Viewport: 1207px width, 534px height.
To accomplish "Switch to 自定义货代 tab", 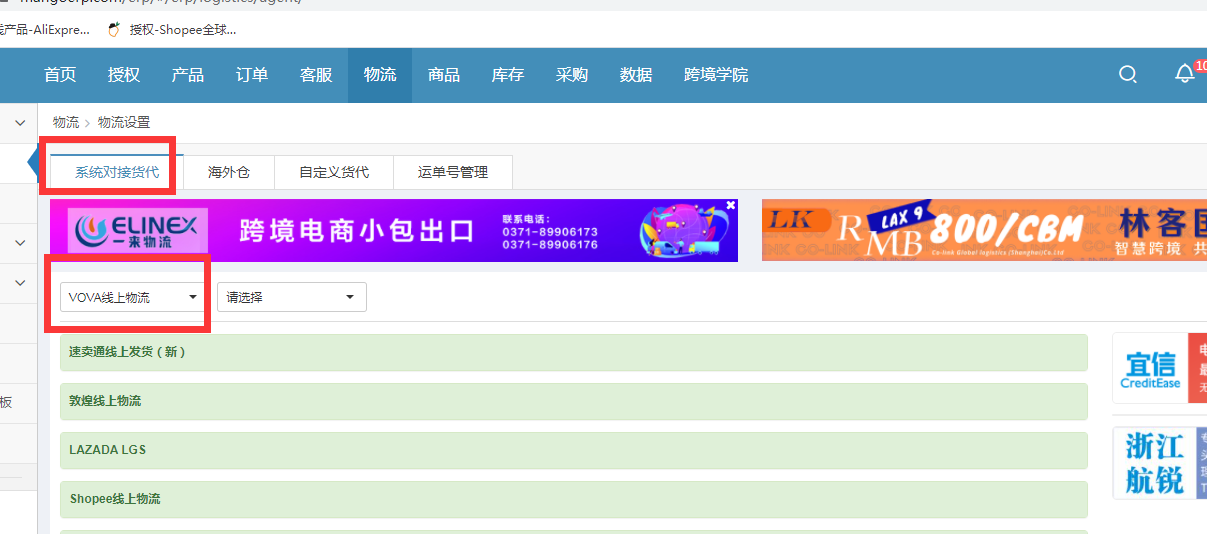I will tap(334, 172).
